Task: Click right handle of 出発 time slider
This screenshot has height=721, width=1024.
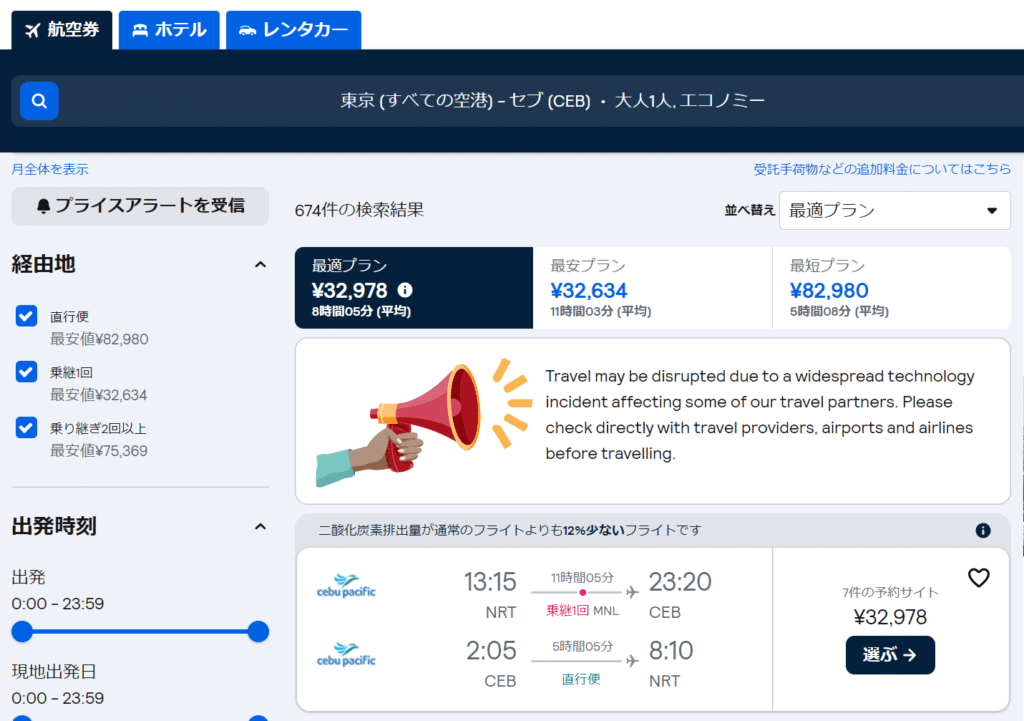Action: coord(258,631)
